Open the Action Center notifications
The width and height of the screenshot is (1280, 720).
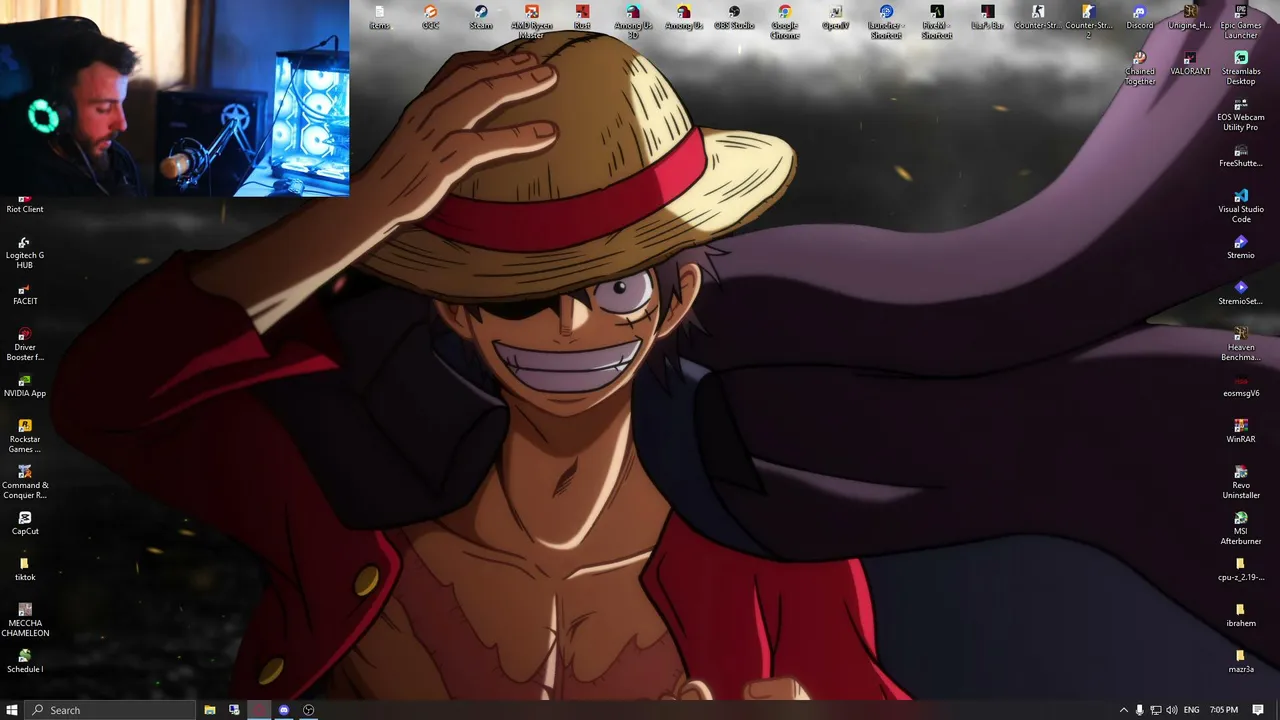pos(1258,710)
